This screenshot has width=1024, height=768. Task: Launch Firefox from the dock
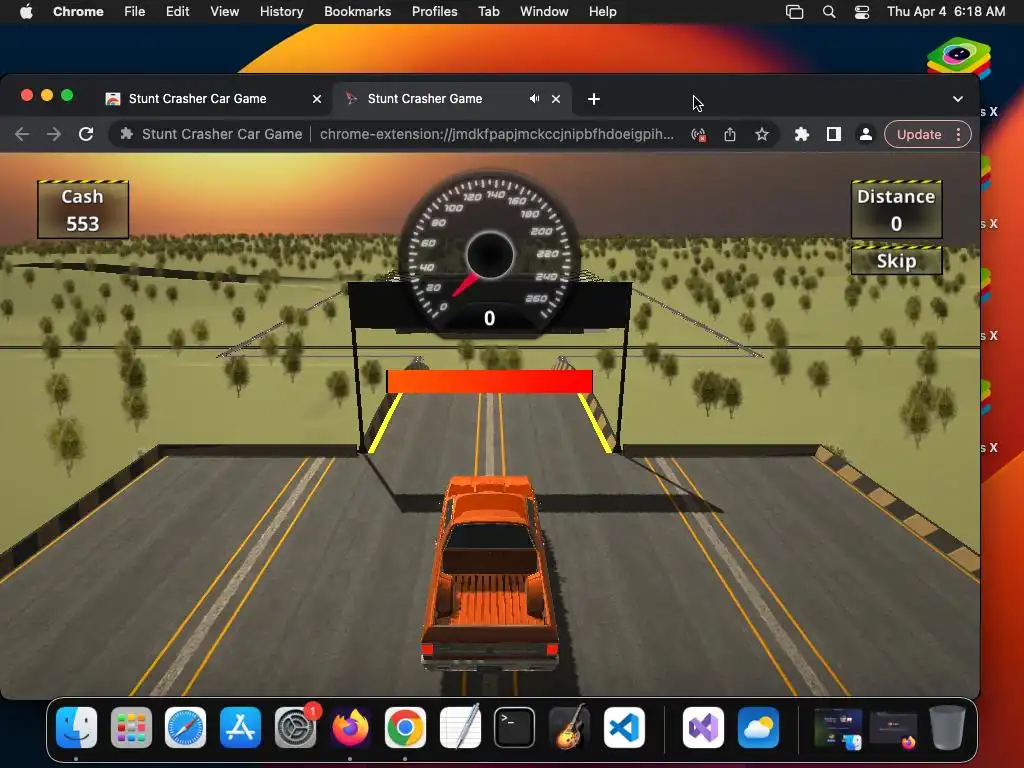point(350,728)
